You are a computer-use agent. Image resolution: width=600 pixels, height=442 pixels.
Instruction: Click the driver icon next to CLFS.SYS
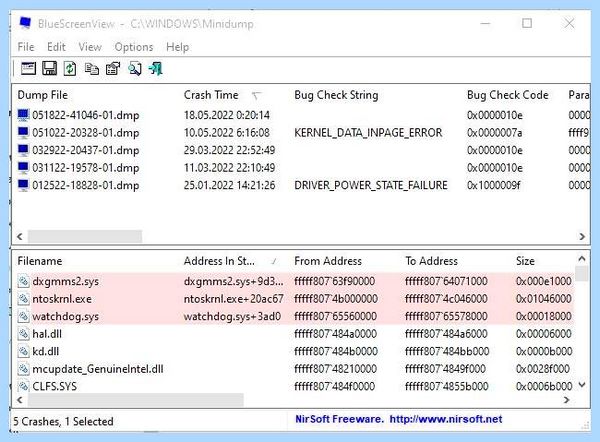(x=23, y=386)
